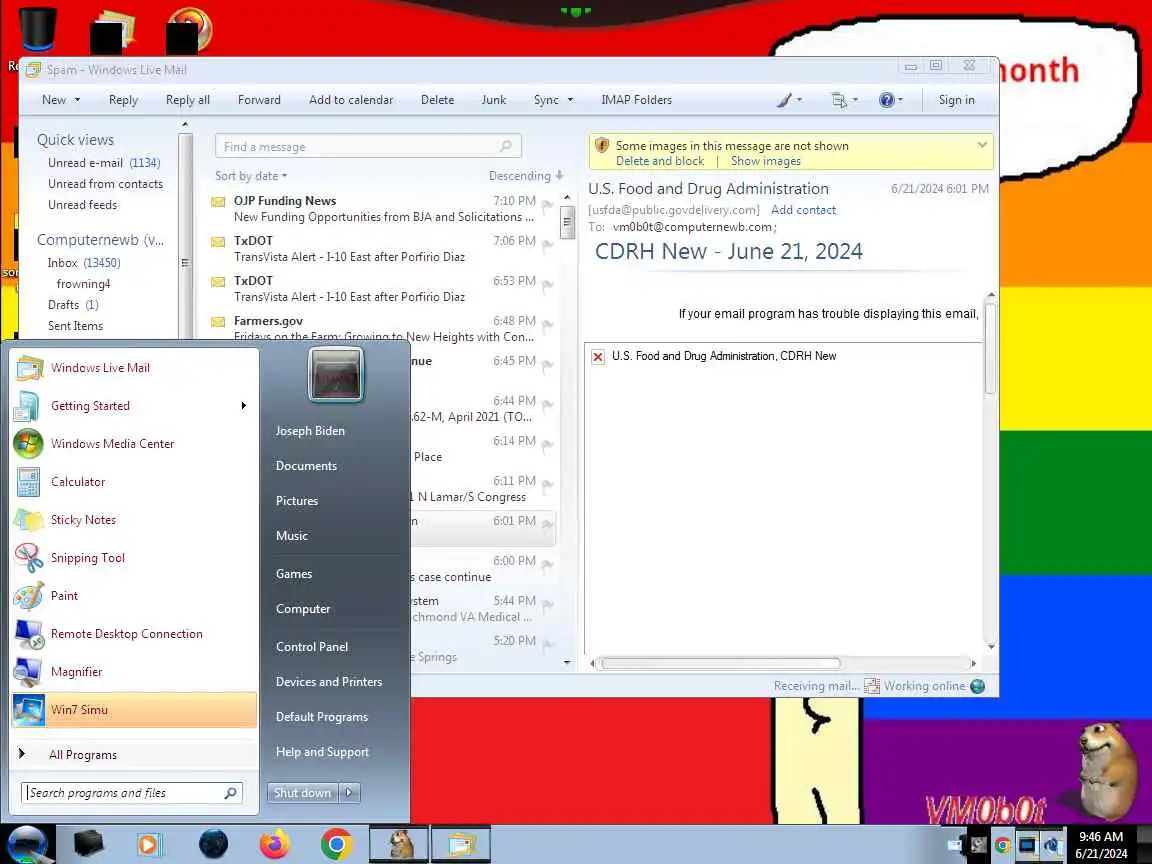Open the Sync dropdown menu

click(570, 100)
